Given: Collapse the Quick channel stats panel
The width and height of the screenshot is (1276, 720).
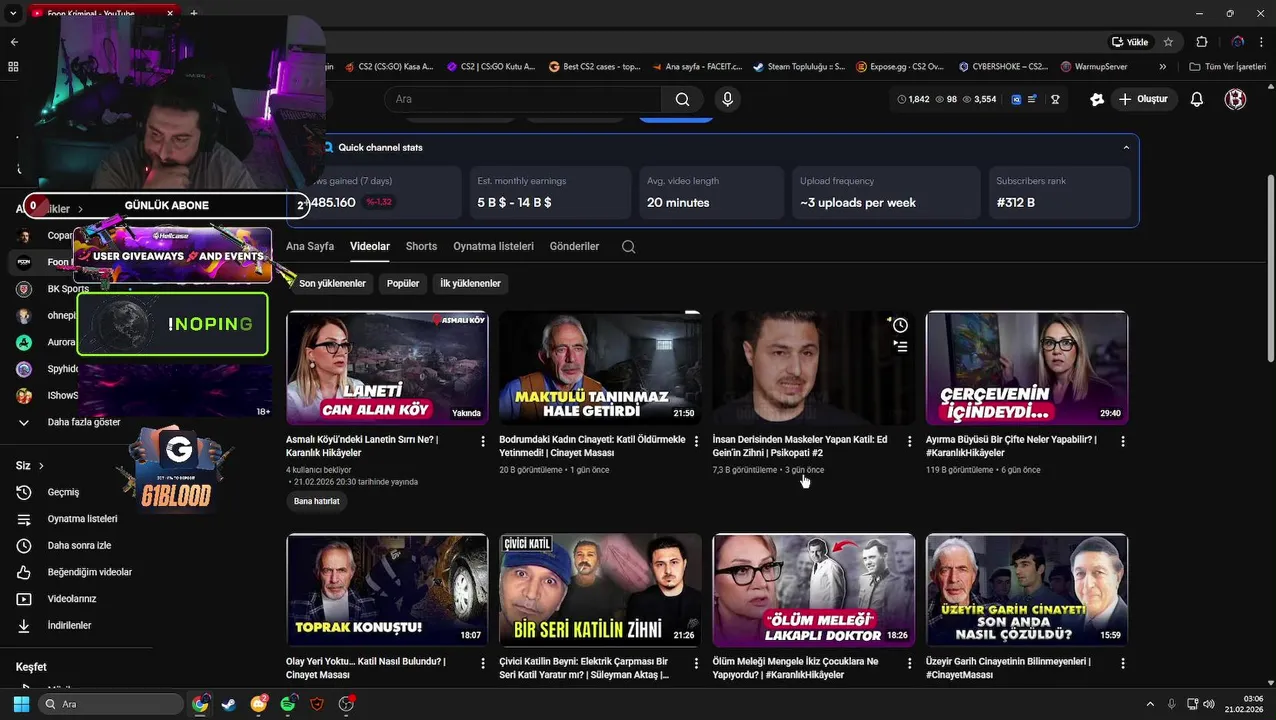Looking at the screenshot, I should (1126, 147).
